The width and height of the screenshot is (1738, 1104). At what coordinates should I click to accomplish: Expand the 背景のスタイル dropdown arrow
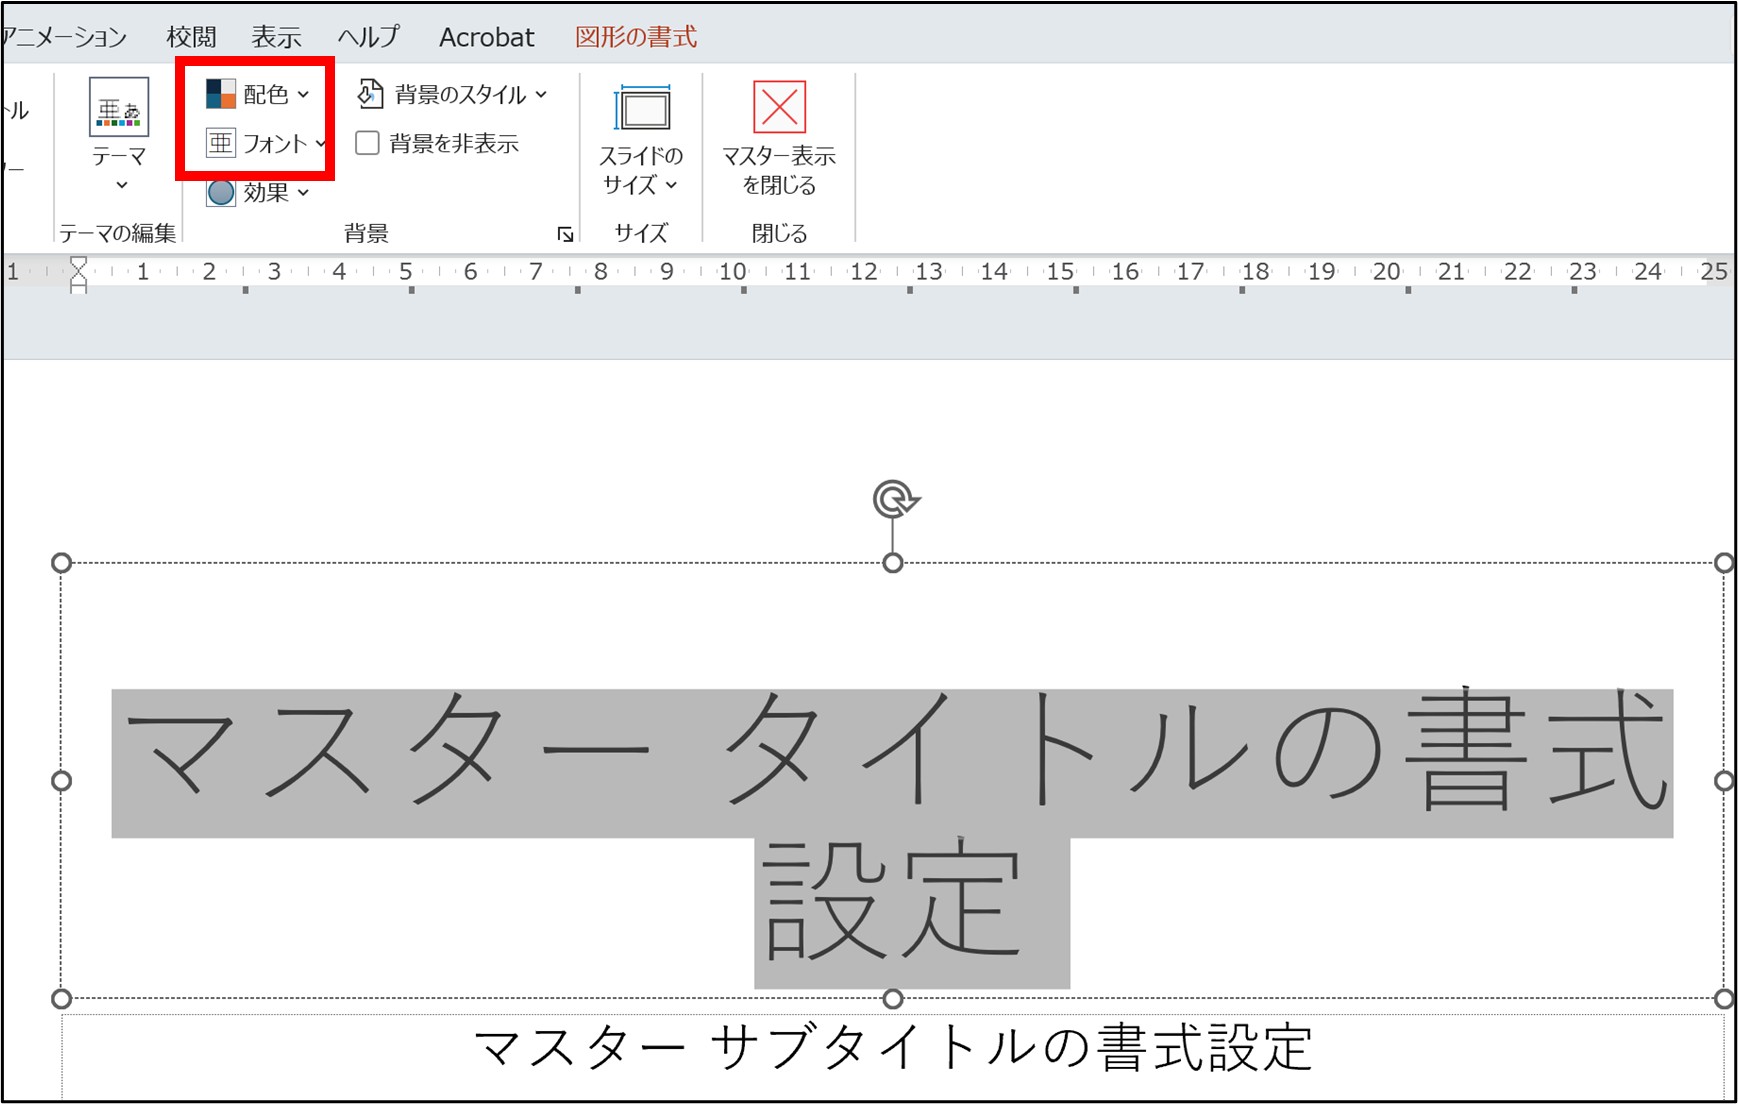click(542, 95)
